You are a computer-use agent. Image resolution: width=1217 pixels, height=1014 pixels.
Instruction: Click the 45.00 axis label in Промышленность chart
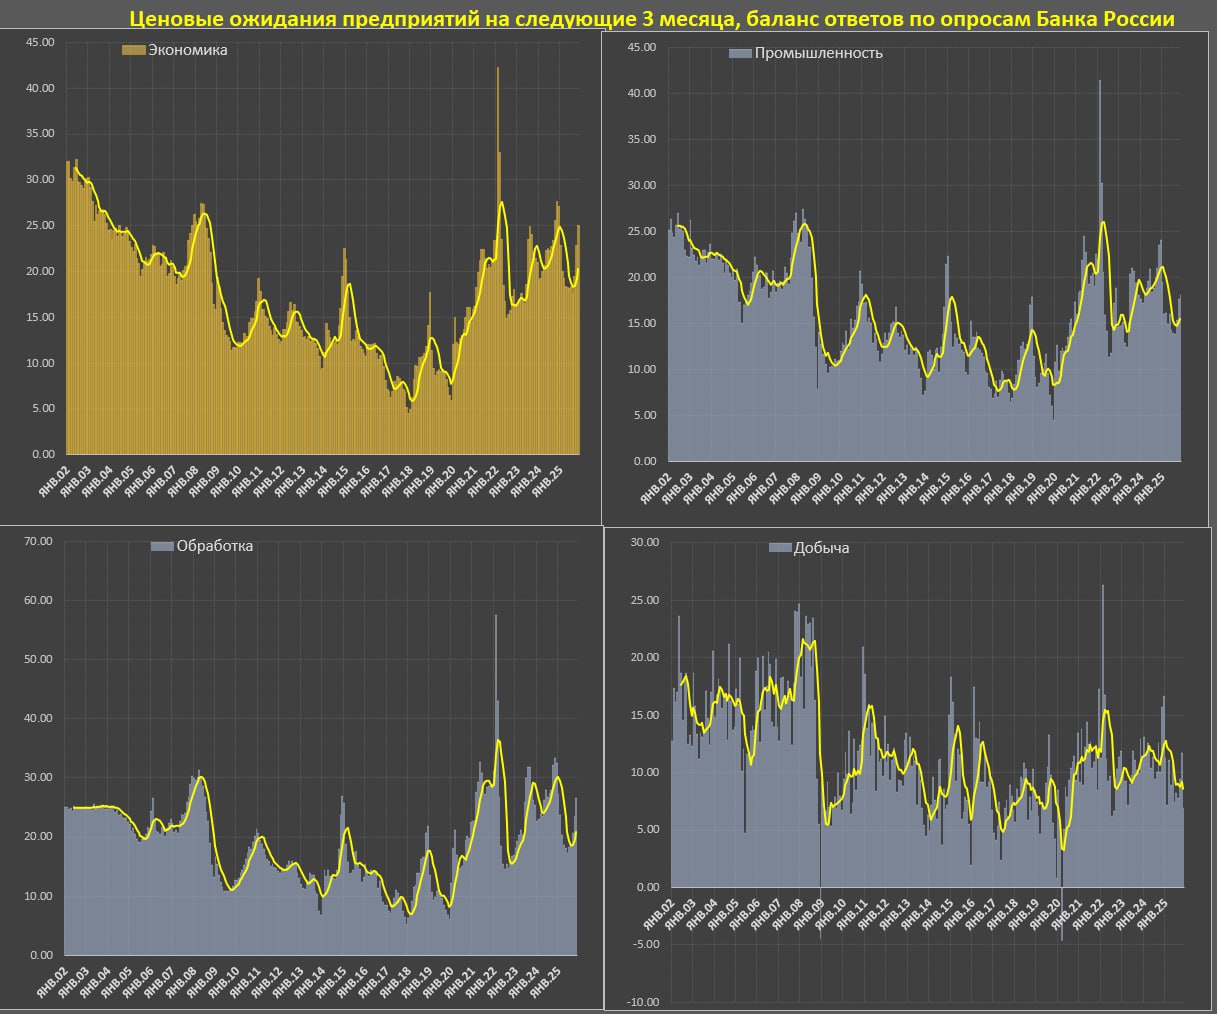(641, 47)
